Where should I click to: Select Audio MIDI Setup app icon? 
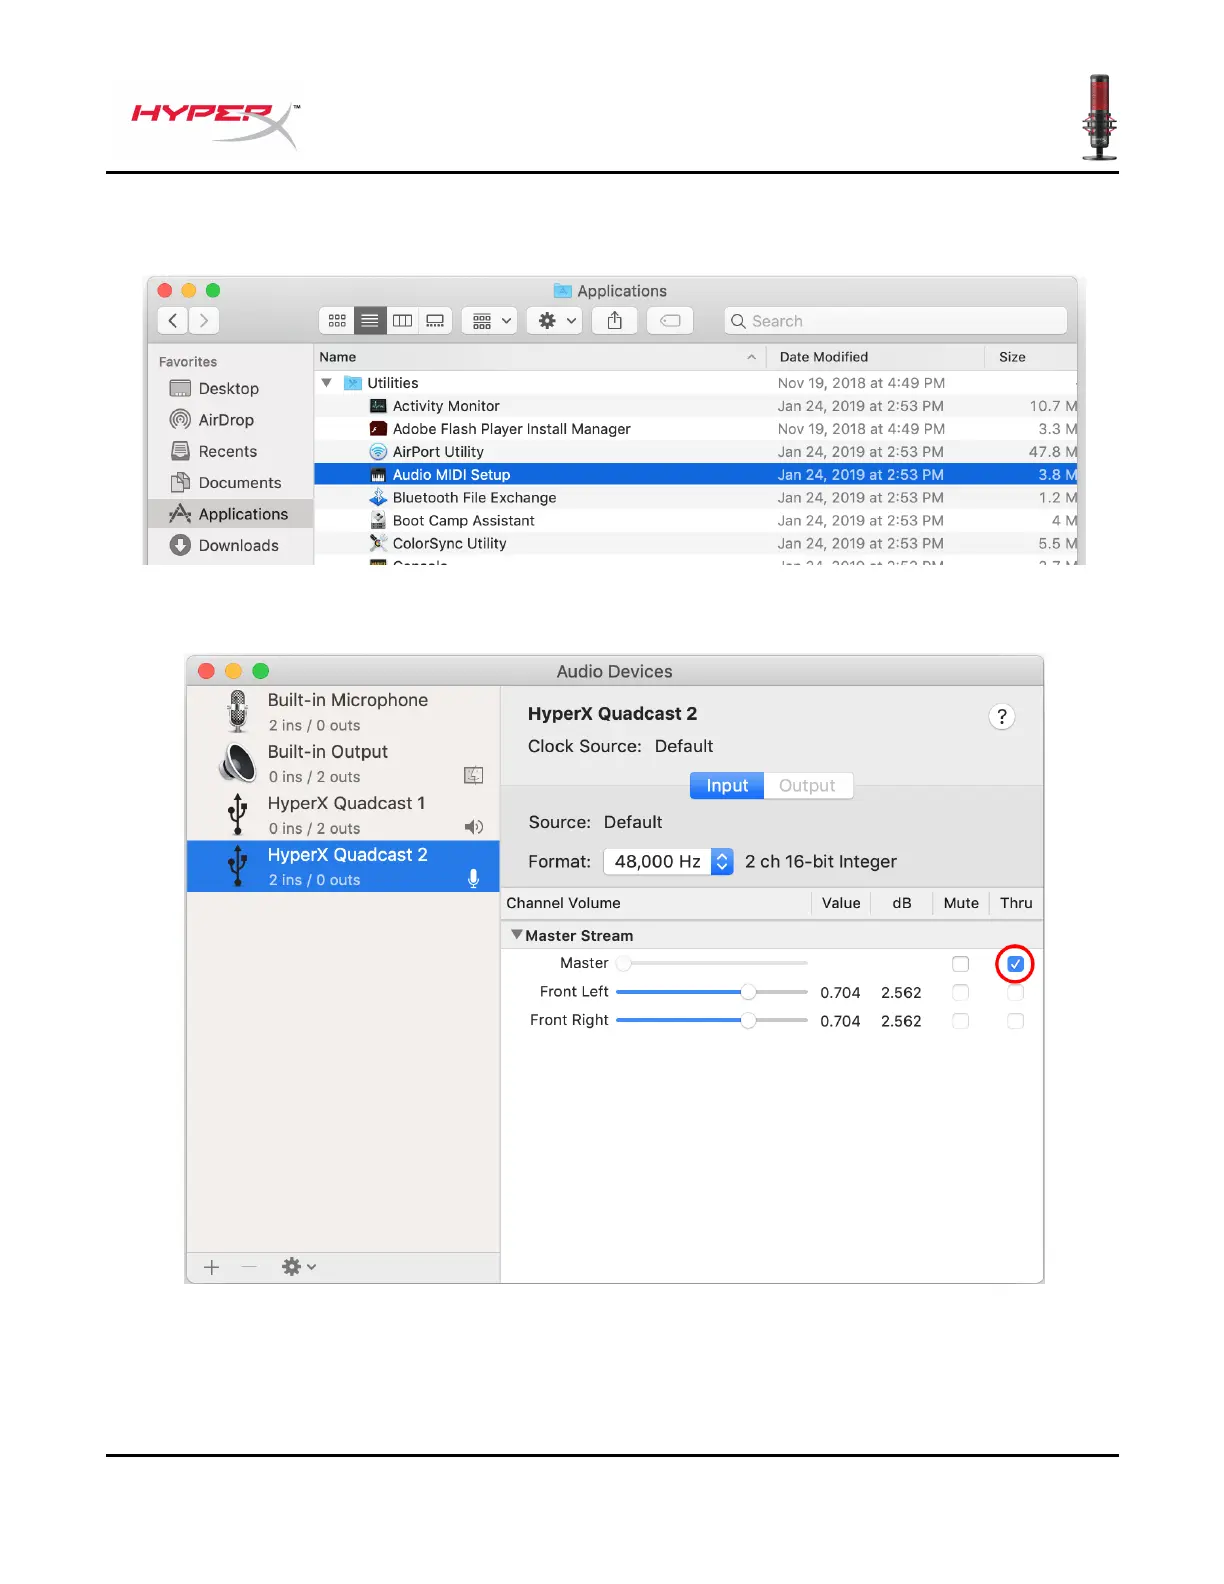[x=378, y=475]
